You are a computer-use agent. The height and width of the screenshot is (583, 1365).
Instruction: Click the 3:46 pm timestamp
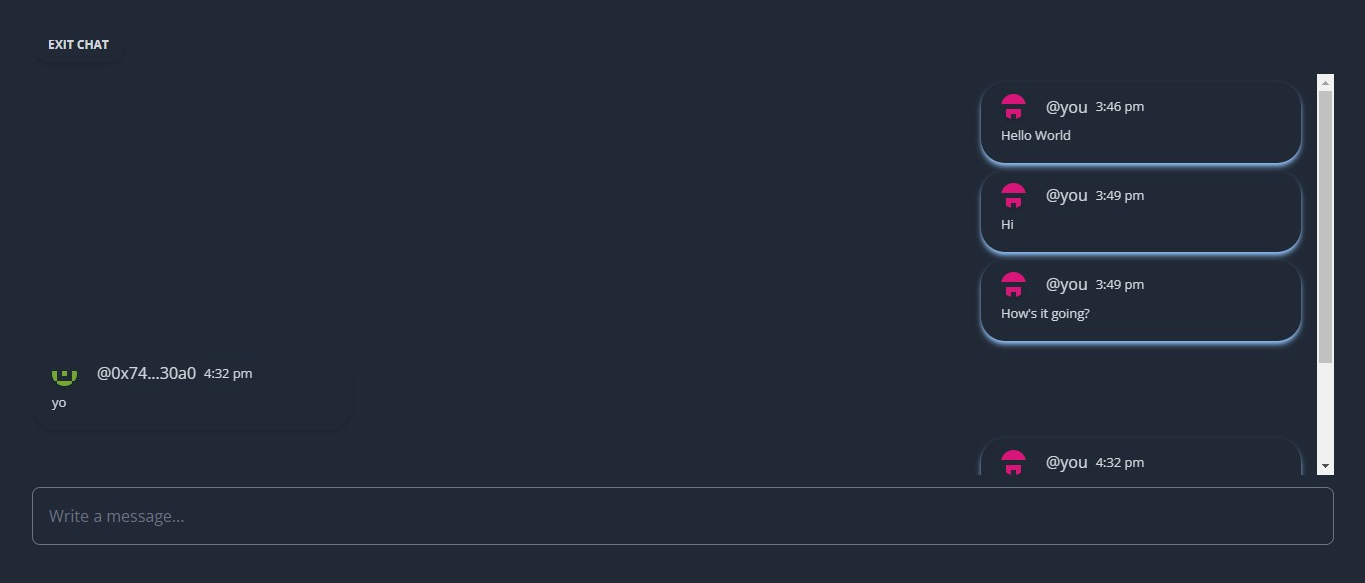click(1119, 106)
